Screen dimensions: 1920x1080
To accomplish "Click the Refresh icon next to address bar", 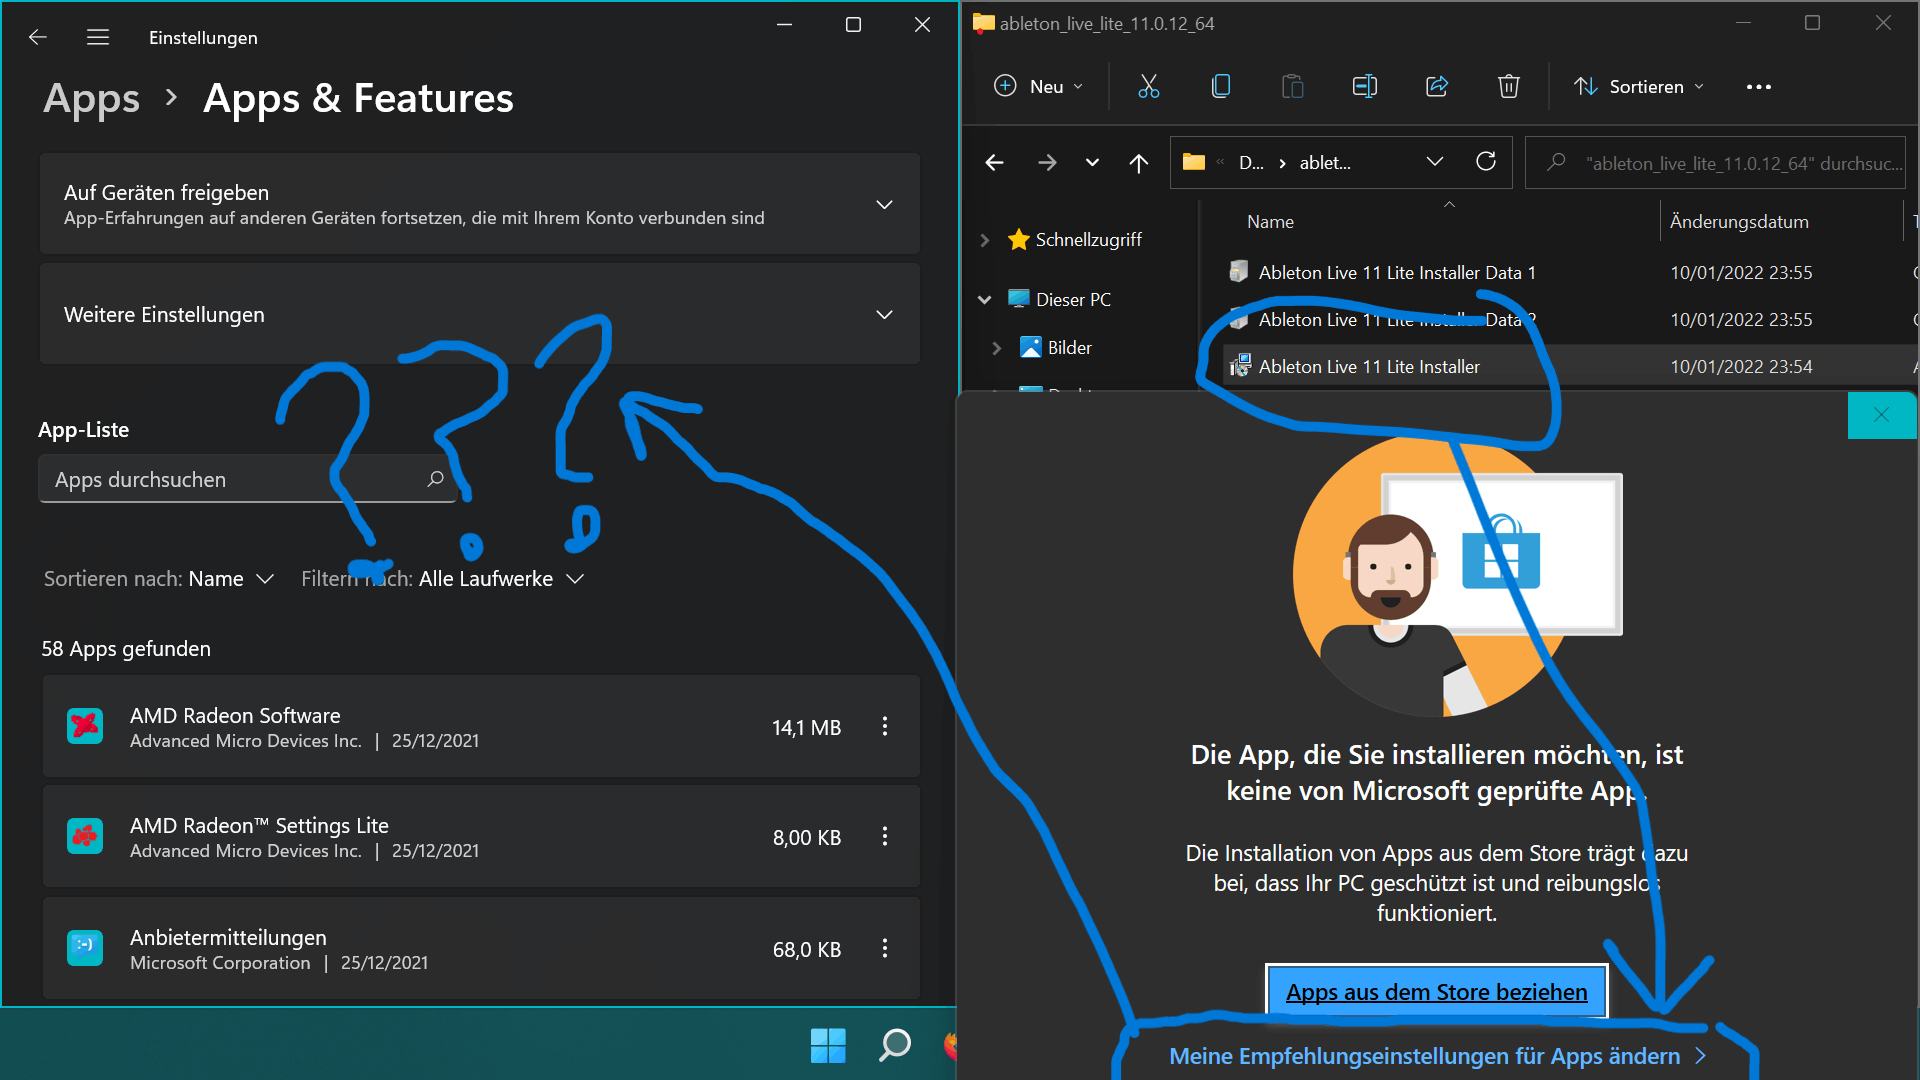I will point(1486,162).
